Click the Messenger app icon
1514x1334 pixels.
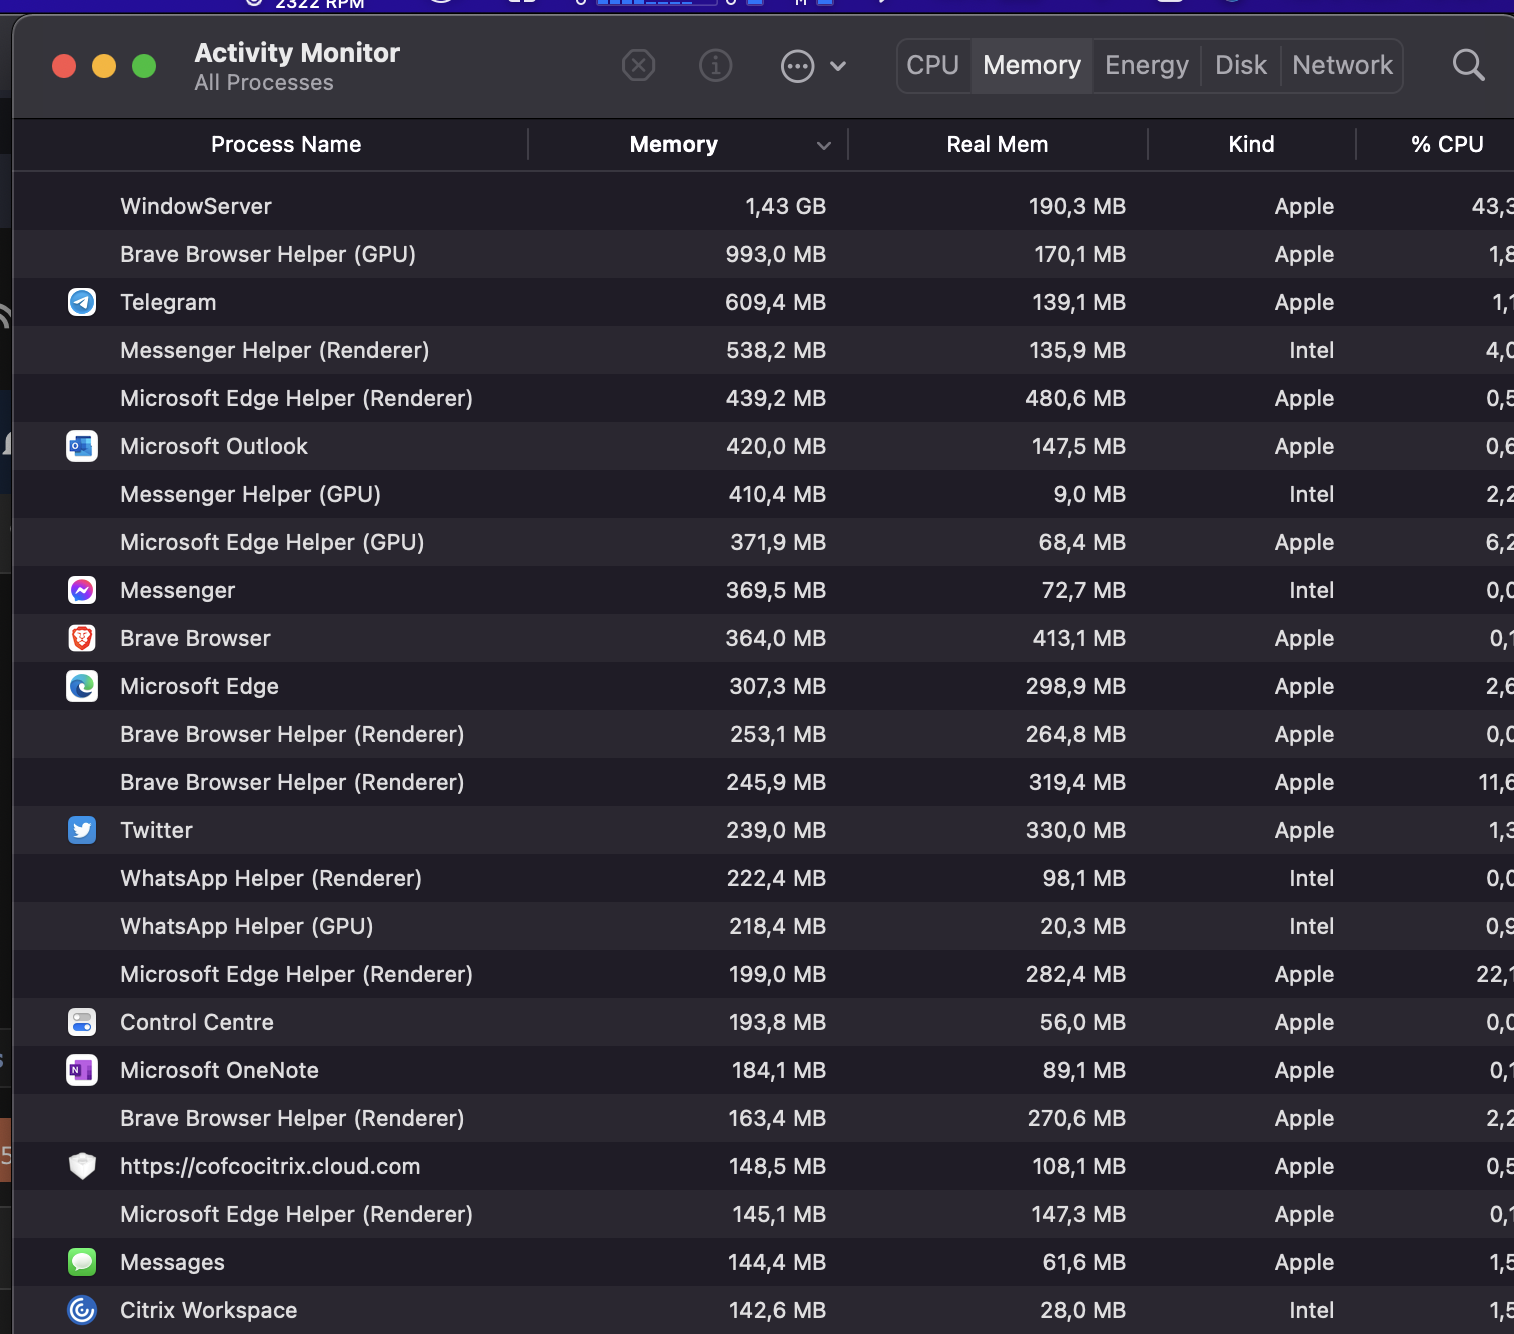coord(82,590)
